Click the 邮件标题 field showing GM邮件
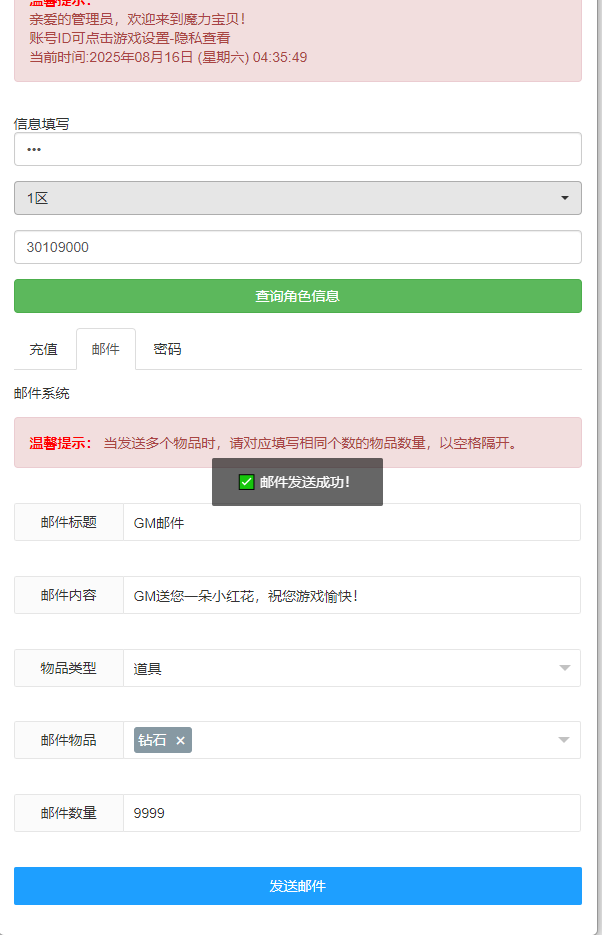 click(350, 521)
